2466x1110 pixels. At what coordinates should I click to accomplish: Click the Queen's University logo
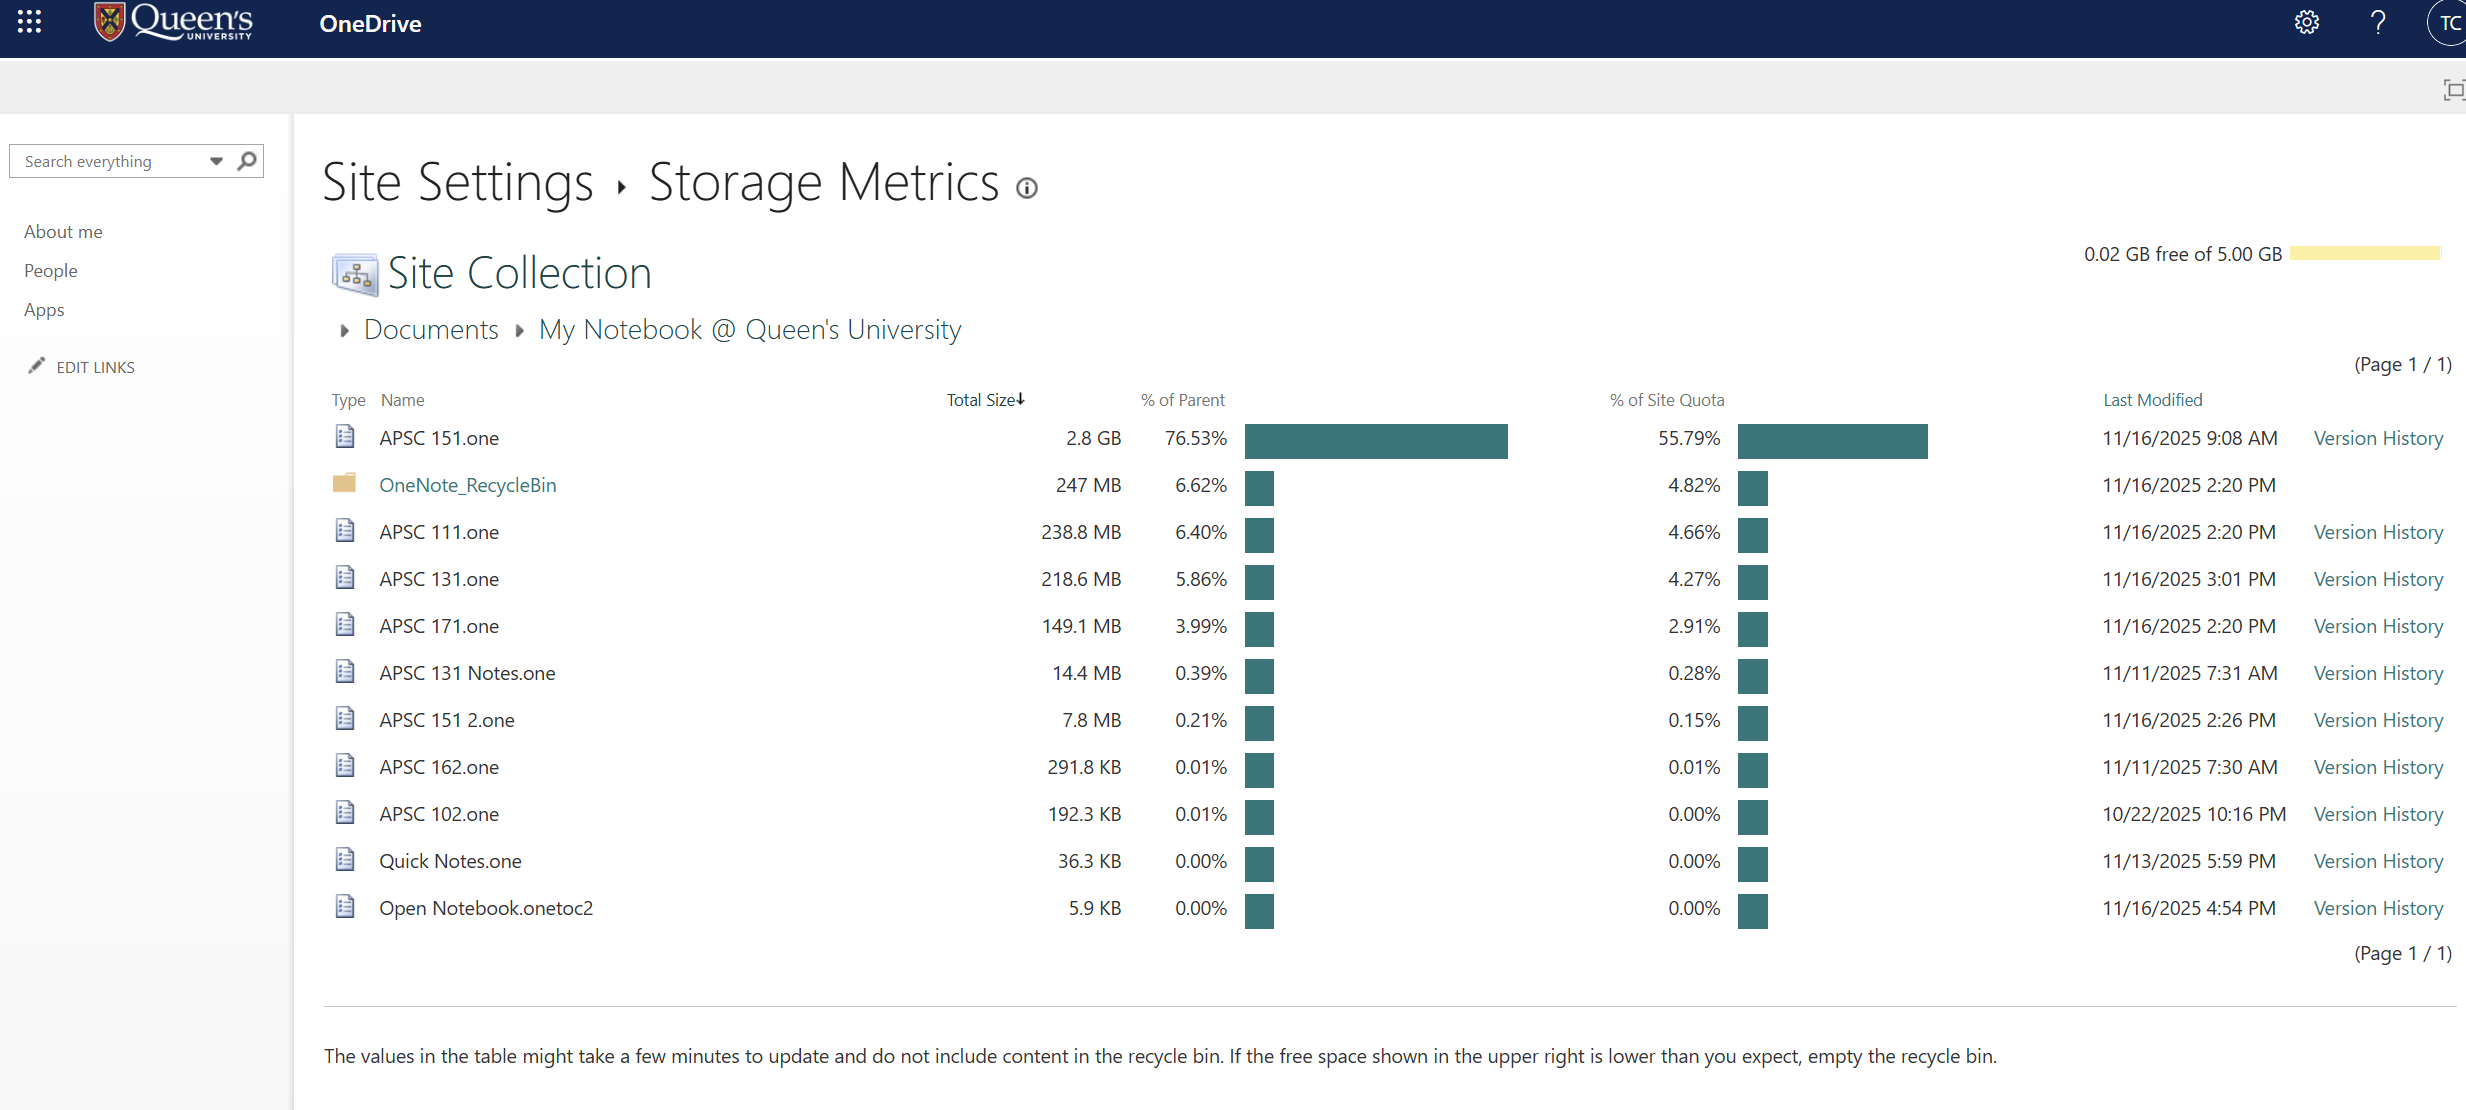173,22
